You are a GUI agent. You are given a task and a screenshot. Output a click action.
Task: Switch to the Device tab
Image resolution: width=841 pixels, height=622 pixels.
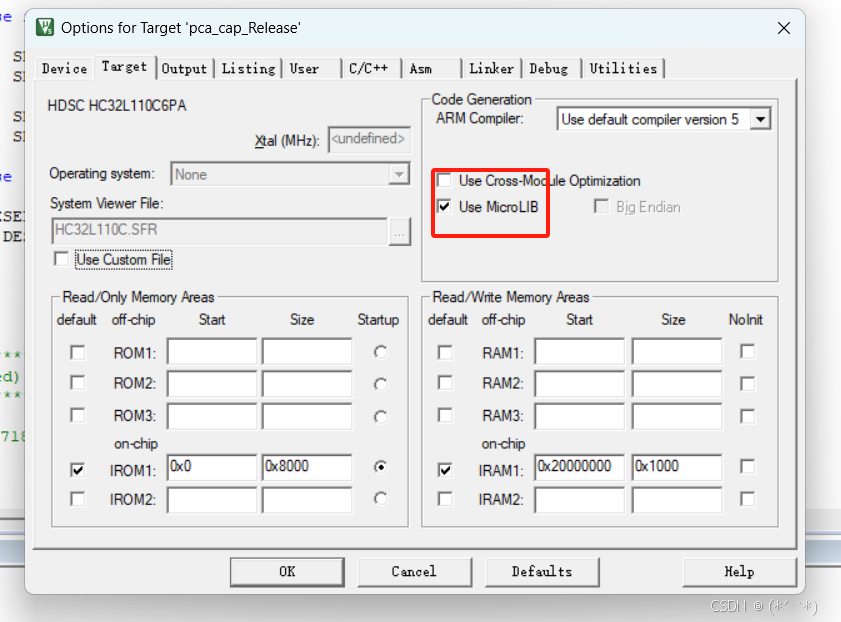pos(64,69)
